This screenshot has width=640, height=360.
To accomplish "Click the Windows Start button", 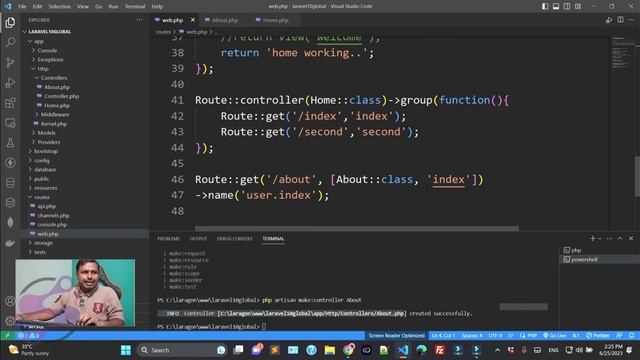I will 126,350.
